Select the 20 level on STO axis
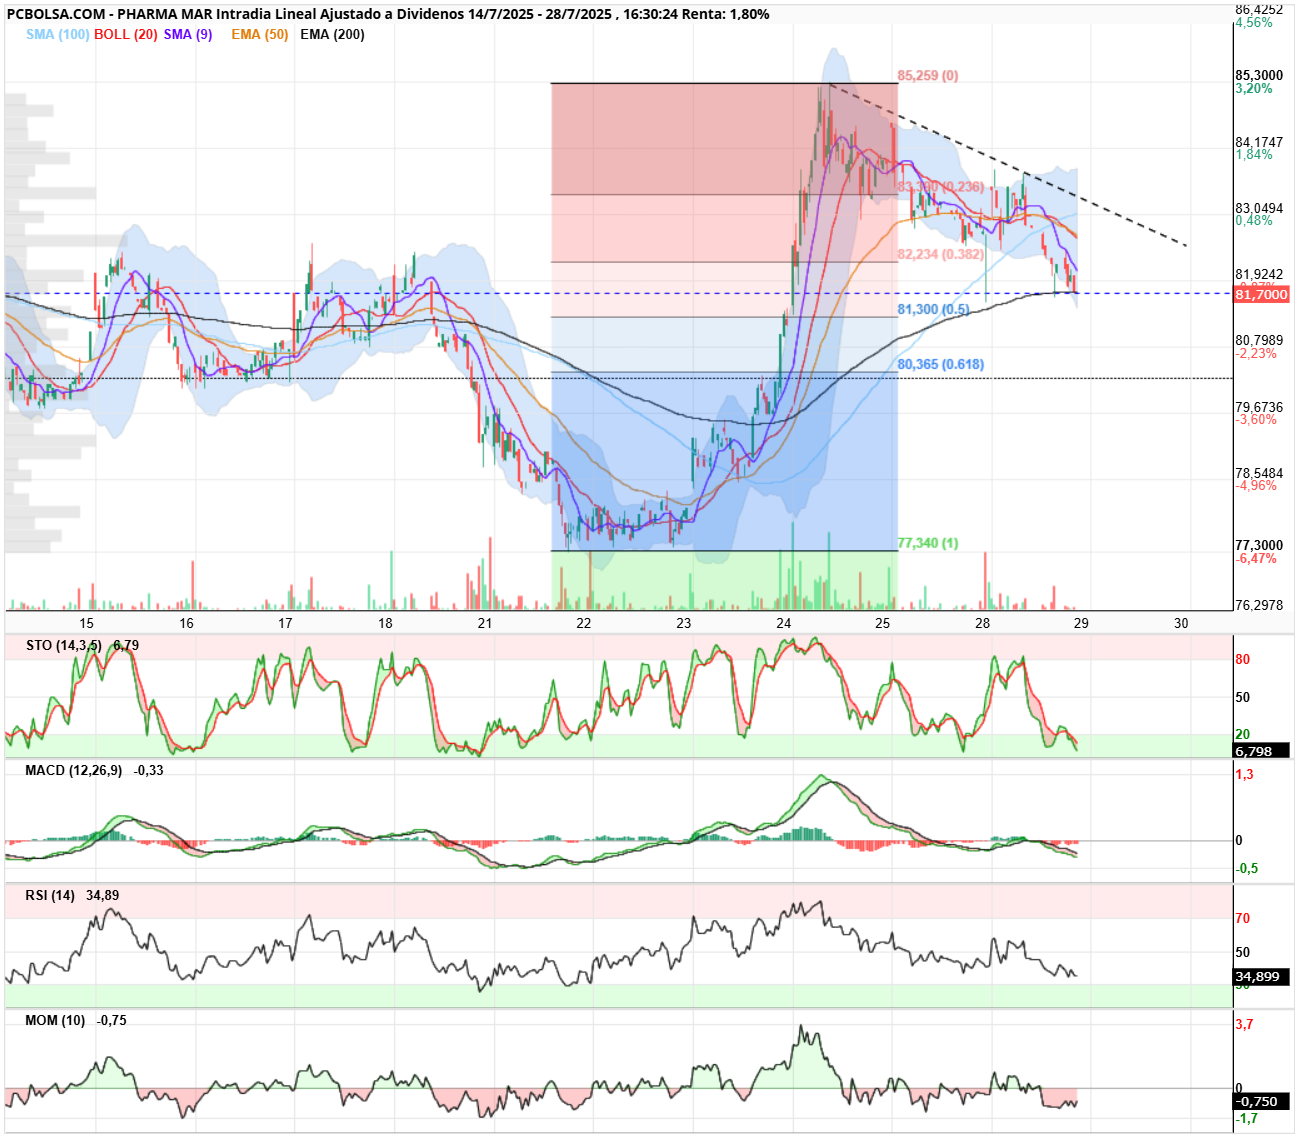This screenshot has width=1299, height=1138. [x=1243, y=734]
